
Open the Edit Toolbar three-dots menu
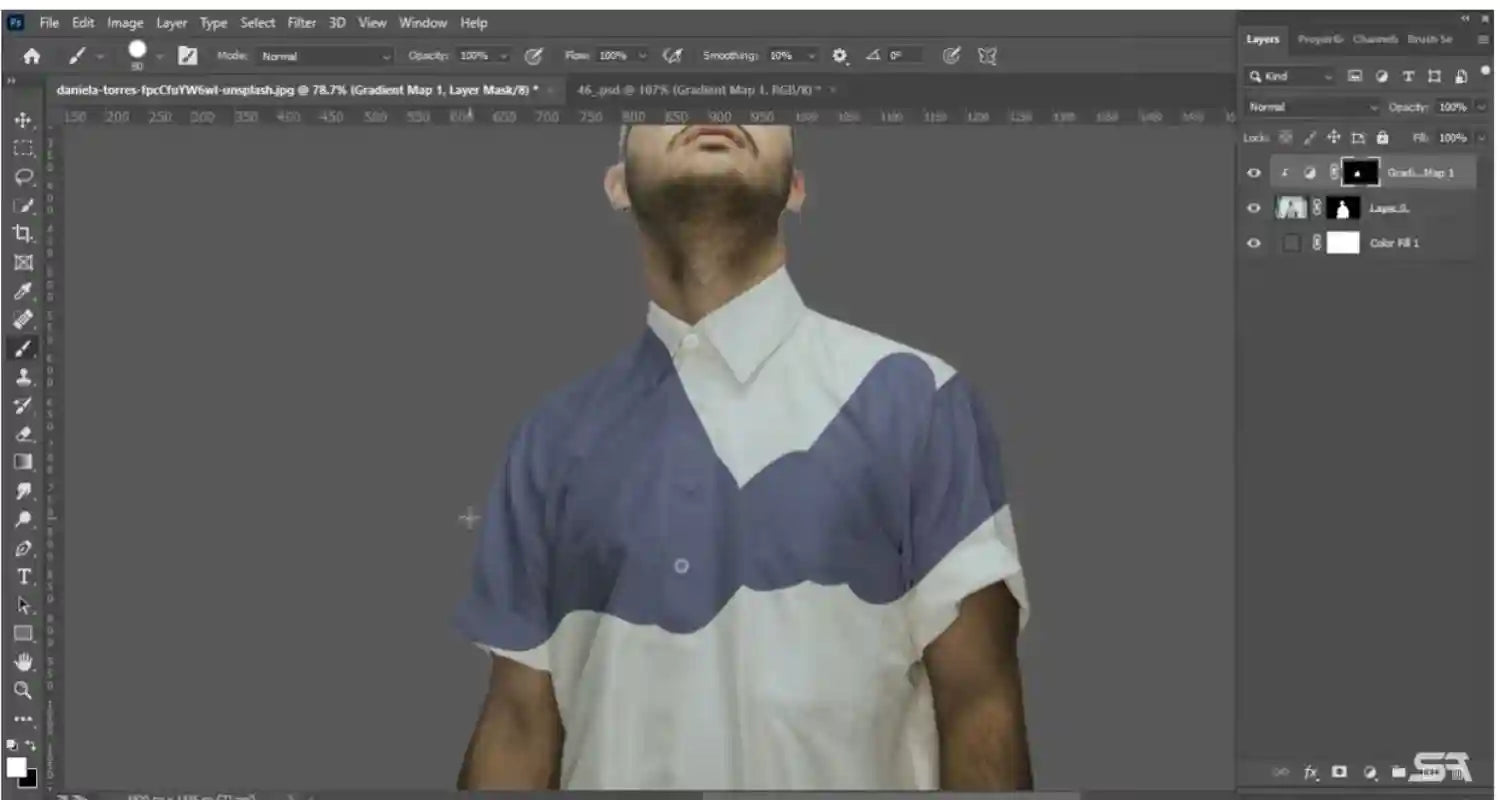point(23,718)
